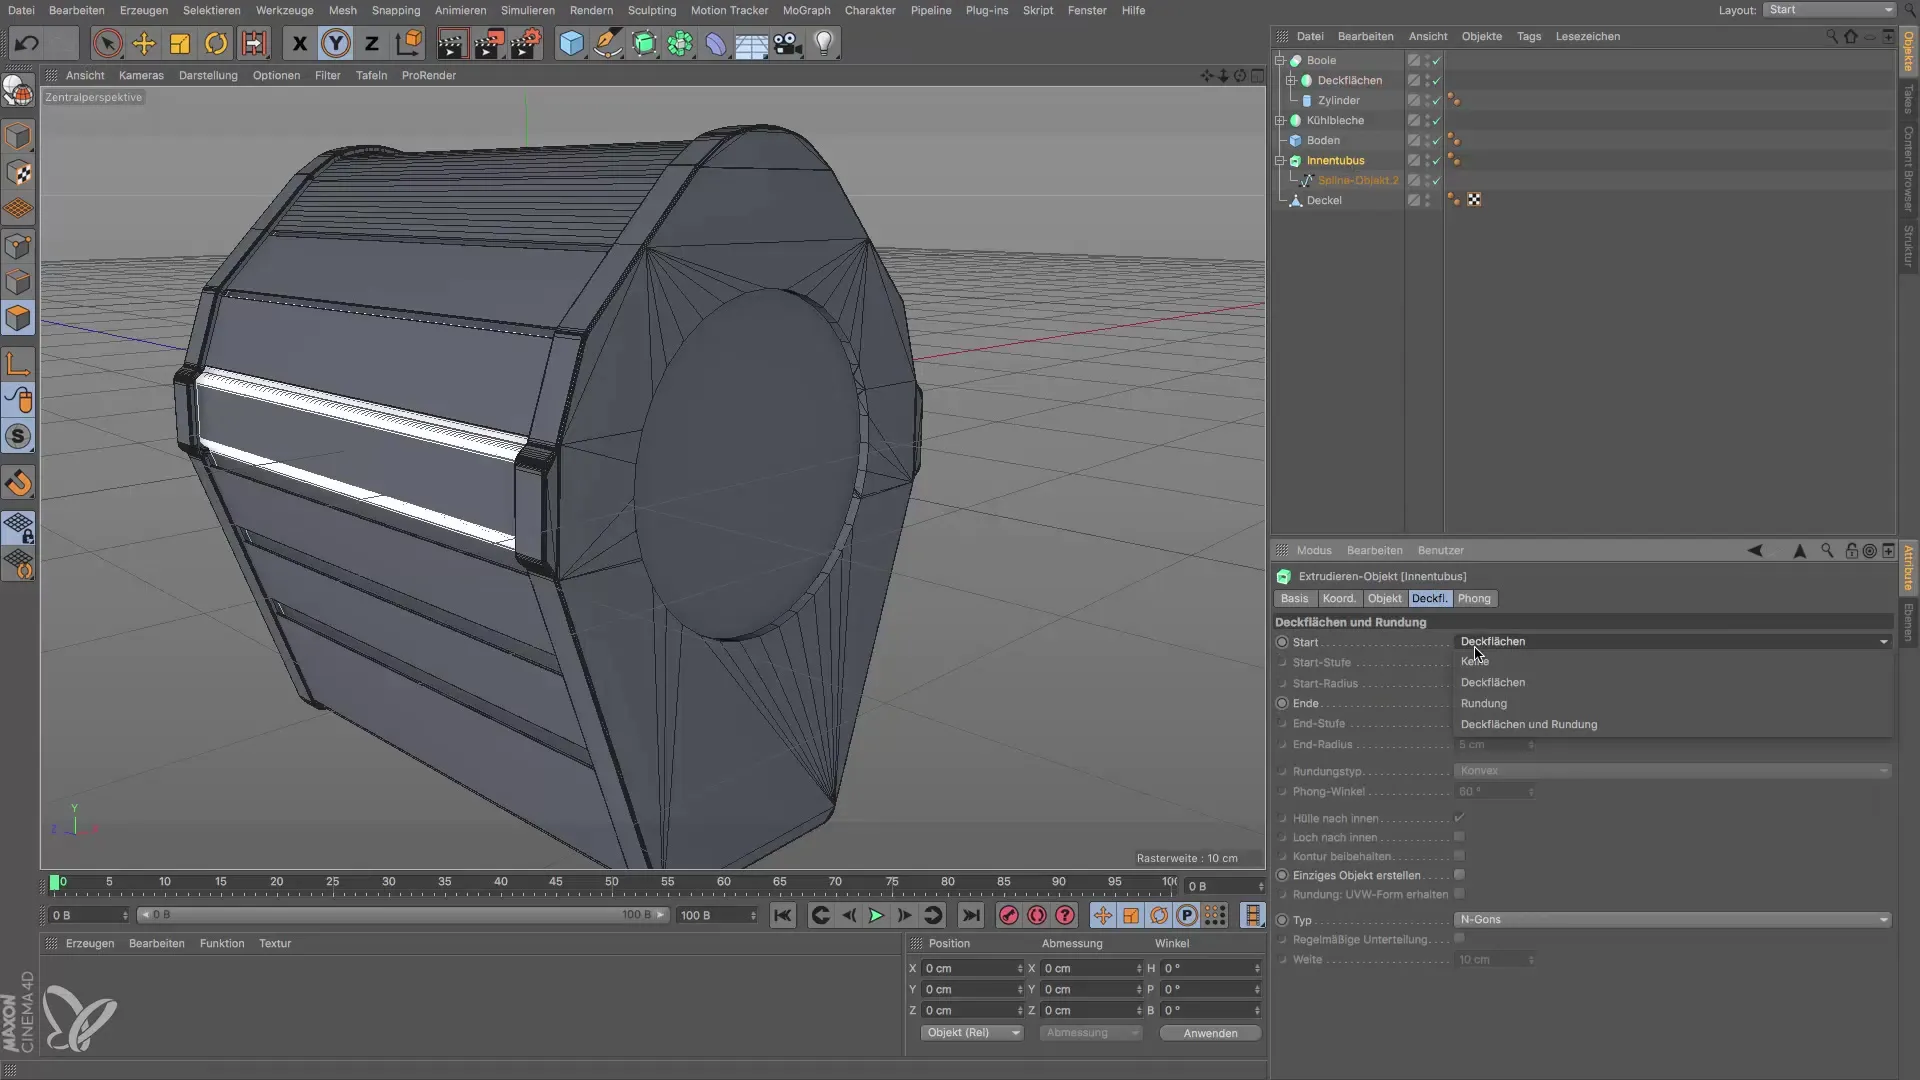Toggle snapping S icon in sidebar
This screenshot has height=1080, width=1920.
[19, 437]
